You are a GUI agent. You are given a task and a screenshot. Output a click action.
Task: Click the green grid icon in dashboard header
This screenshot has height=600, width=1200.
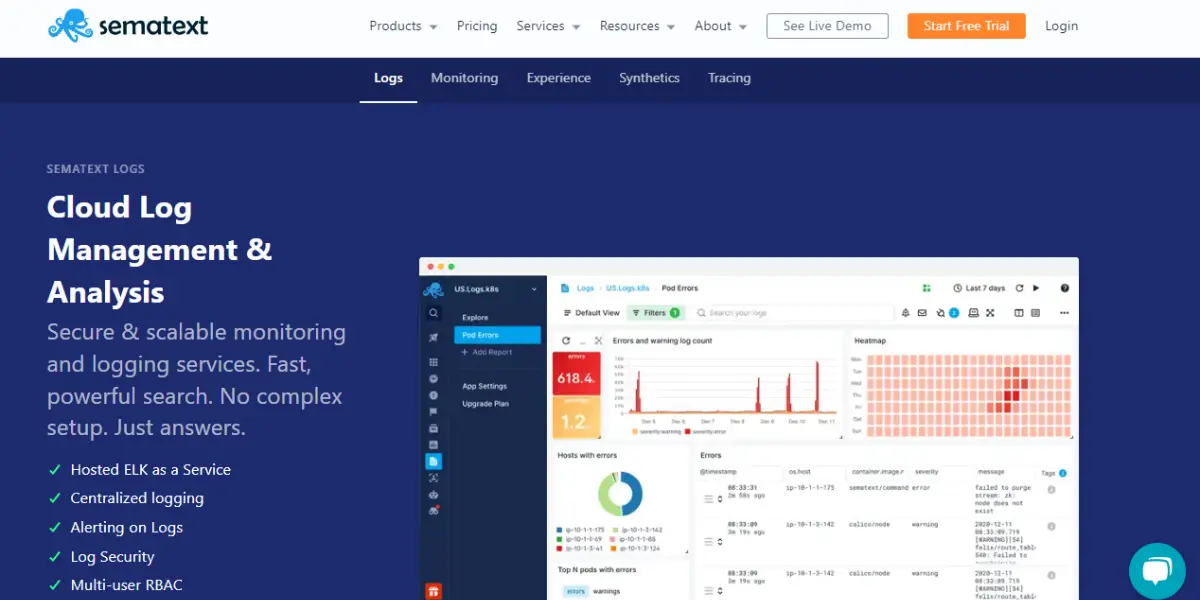(927, 288)
